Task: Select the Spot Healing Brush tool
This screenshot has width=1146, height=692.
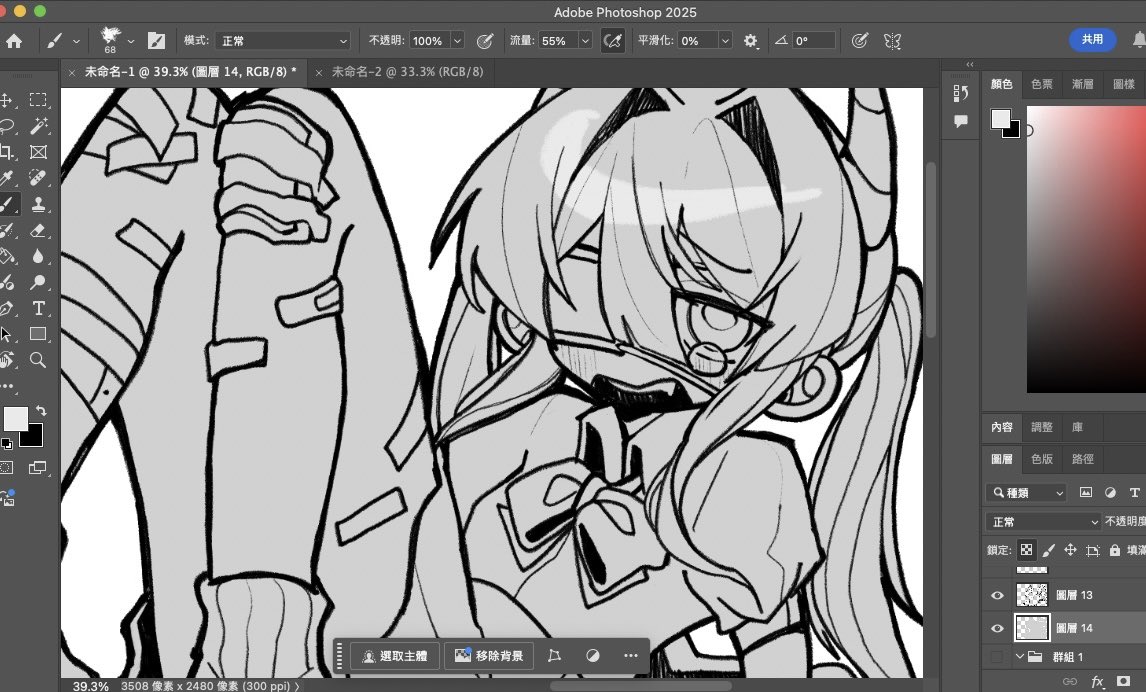Action: (38, 178)
